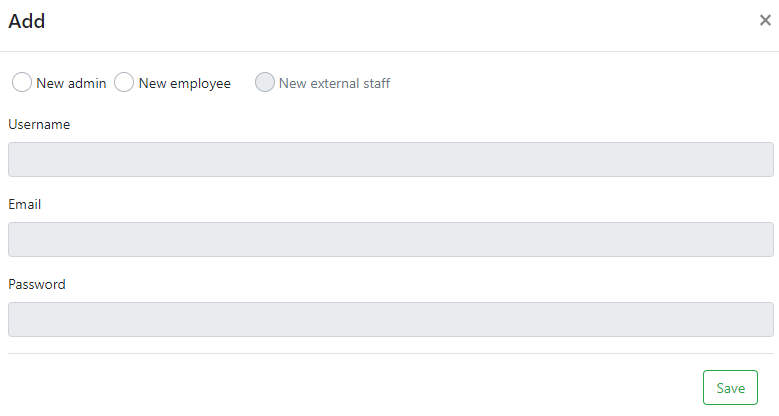The width and height of the screenshot is (779, 416).
Task: Focus the Username input field
Action: click(390, 159)
